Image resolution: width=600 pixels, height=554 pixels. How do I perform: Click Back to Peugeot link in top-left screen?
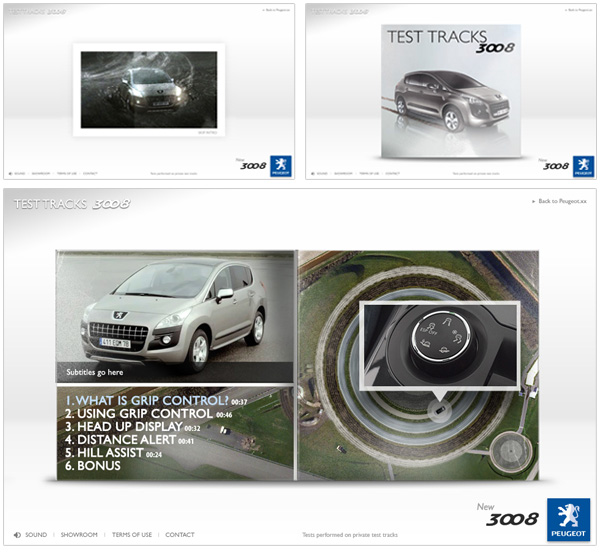pyautogui.click(x=276, y=10)
